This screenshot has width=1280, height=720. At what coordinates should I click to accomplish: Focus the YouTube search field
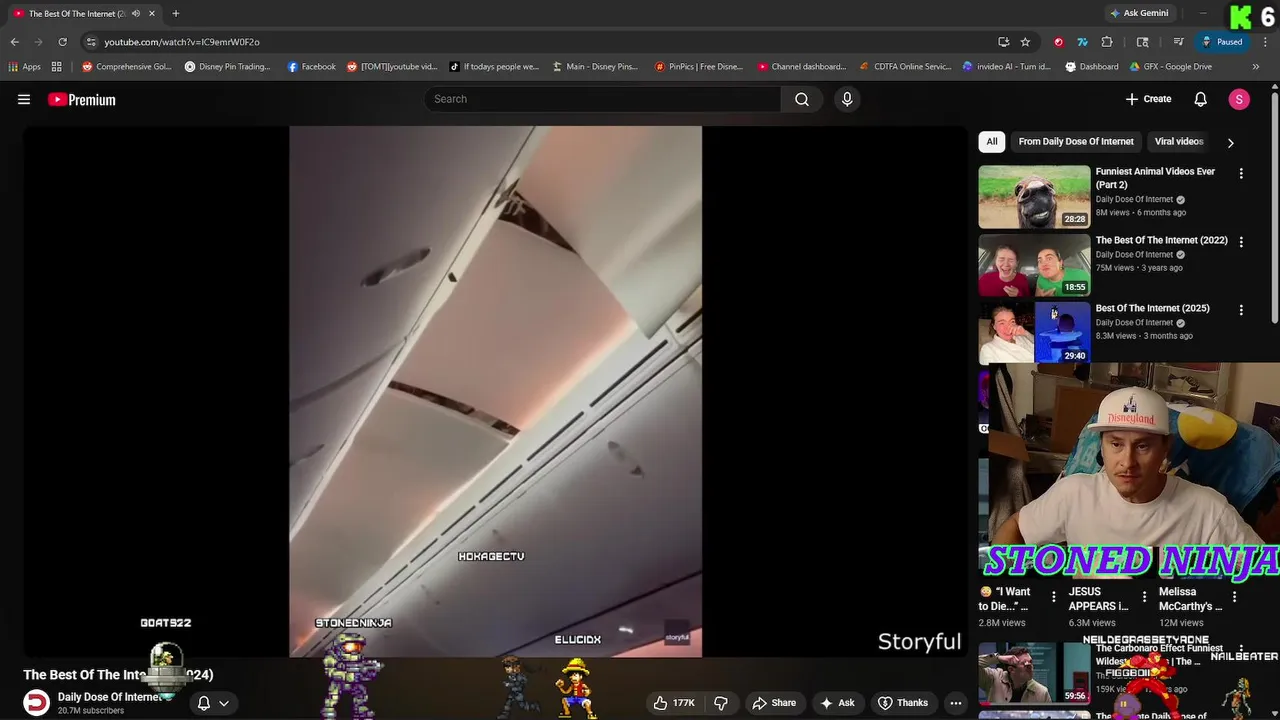pos(603,99)
